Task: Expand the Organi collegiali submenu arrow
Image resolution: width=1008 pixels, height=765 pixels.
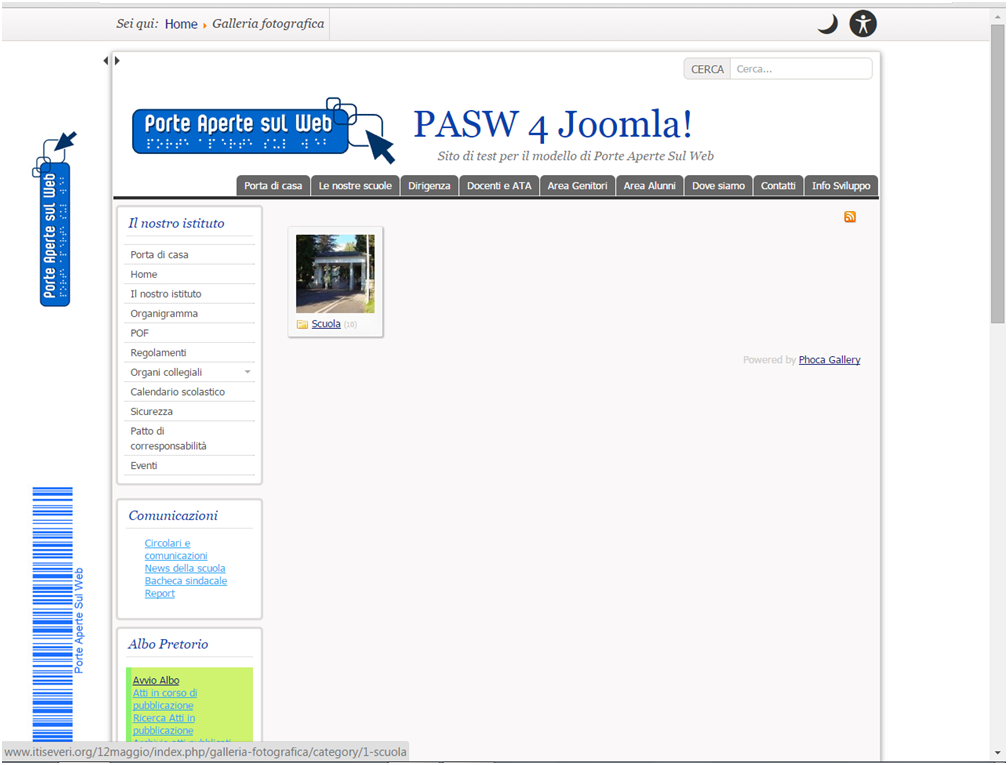Action: (x=247, y=372)
